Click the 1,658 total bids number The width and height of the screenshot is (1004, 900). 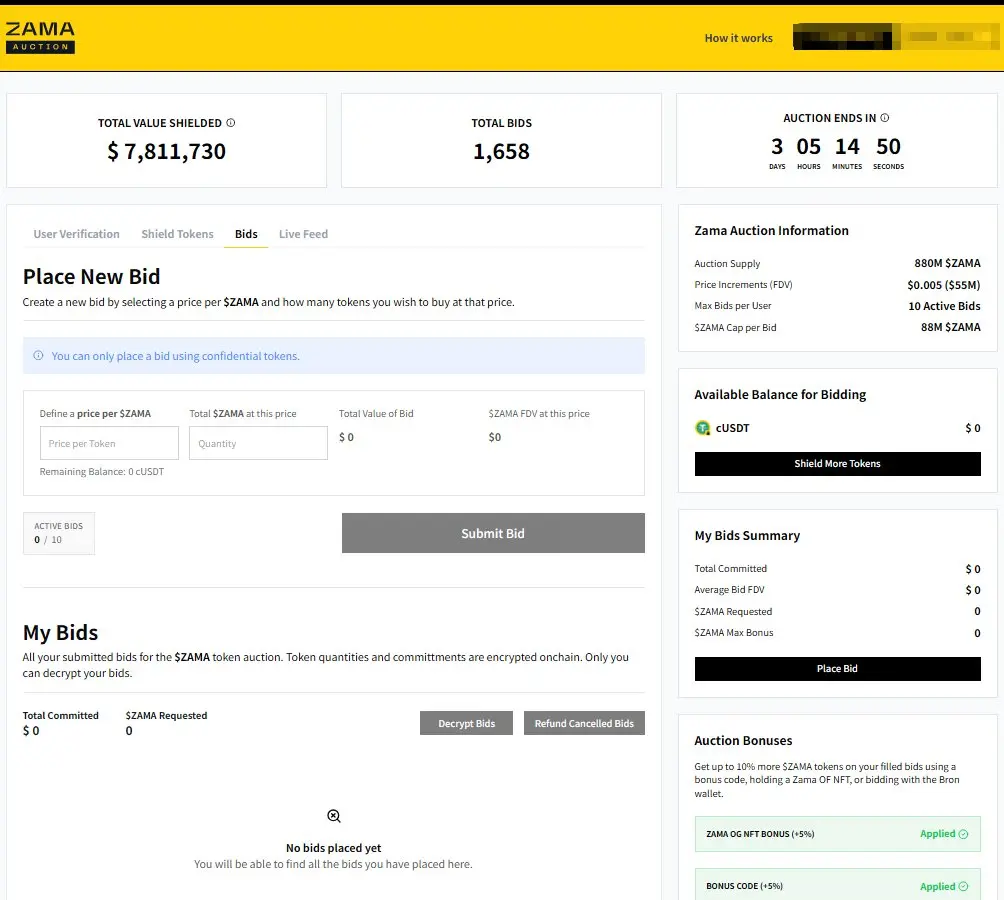pos(501,151)
